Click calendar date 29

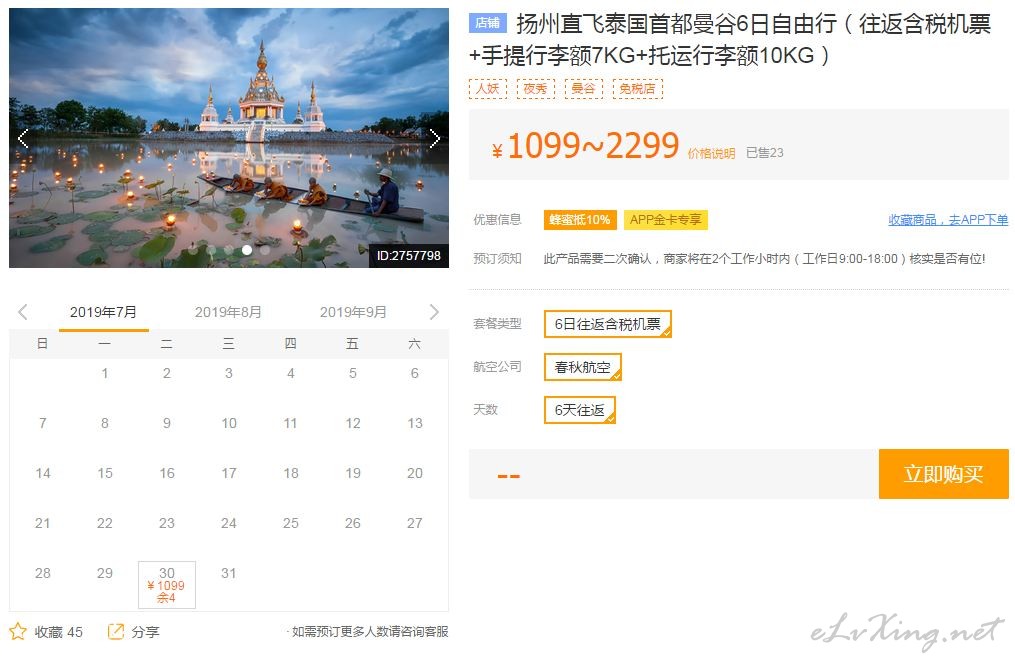click(105, 573)
